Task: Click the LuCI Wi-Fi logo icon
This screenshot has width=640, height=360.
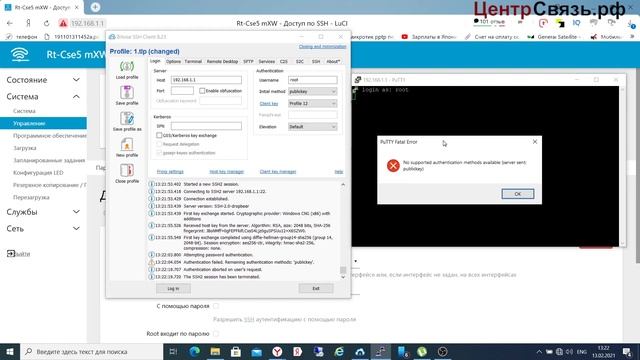Action: 20,54
